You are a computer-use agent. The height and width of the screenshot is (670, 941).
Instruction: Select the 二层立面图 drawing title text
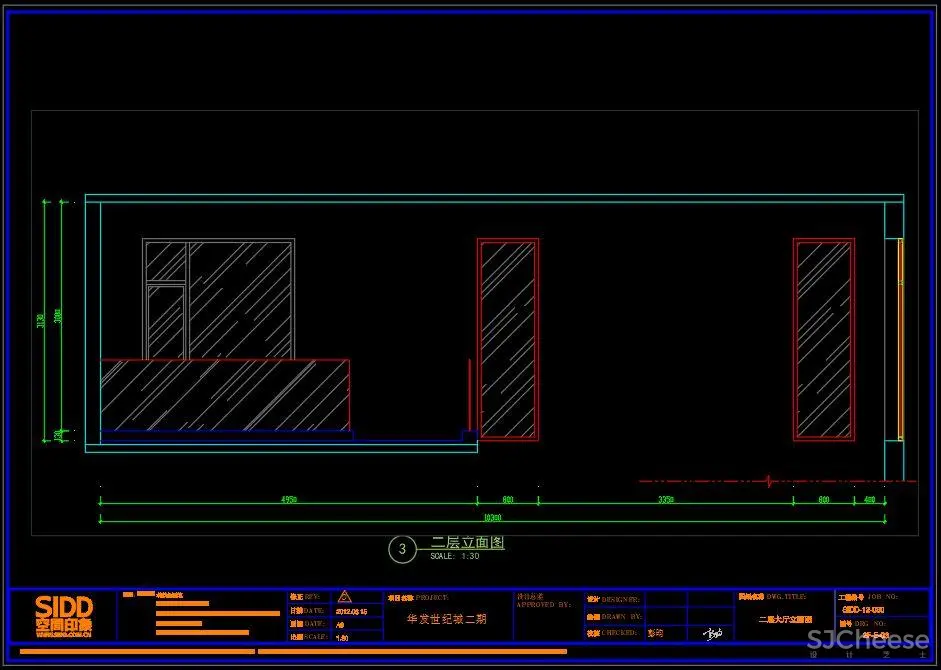467,542
